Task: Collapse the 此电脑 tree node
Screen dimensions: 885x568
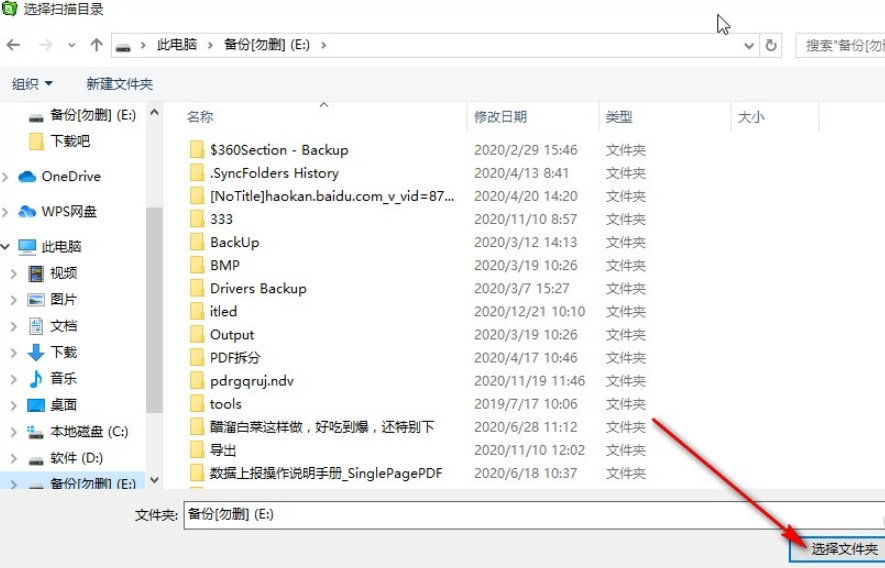Action: [6, 247]
